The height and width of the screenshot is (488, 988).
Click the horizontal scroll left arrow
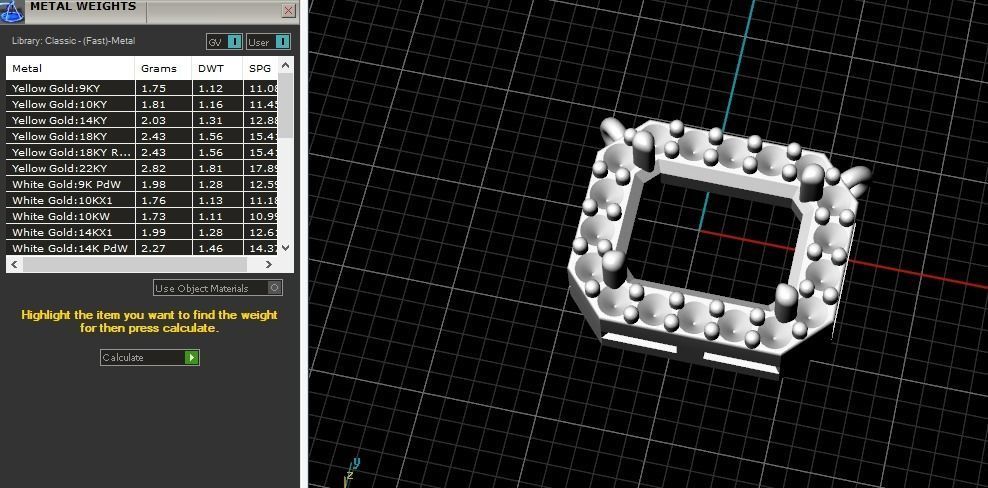click(15, 264)
